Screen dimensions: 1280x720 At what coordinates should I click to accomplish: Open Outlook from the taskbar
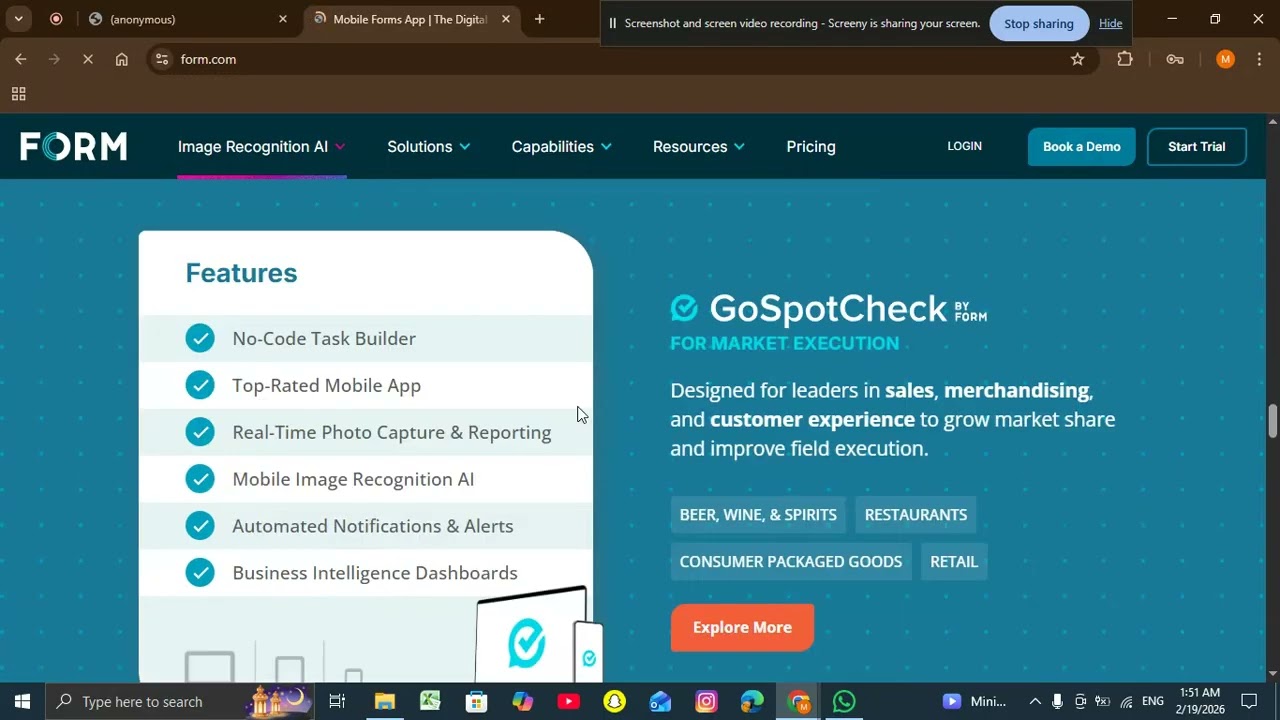tap(660, 701)
